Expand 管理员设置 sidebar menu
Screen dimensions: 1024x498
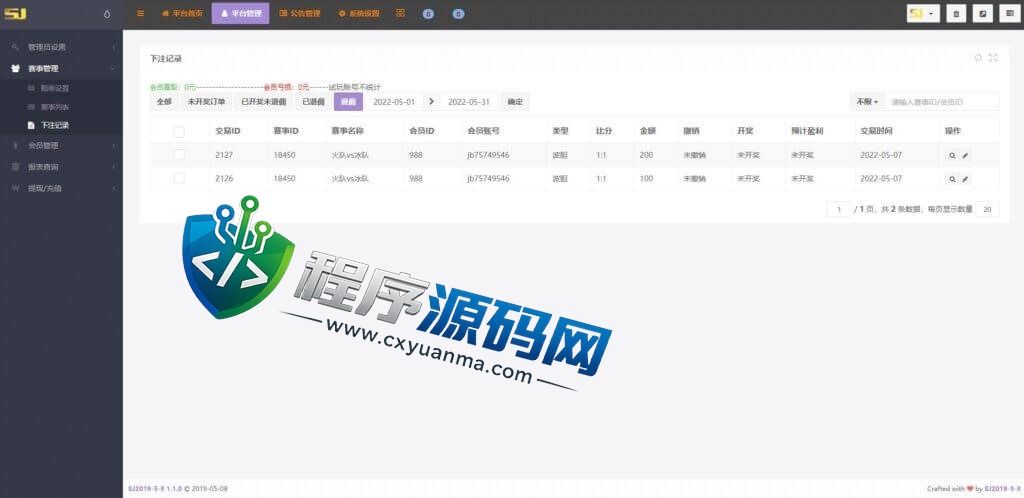click(61, 47)
